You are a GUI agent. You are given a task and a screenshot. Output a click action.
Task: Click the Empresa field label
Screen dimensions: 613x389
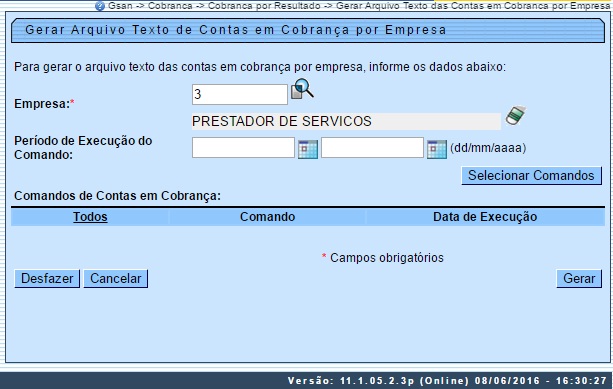coord(44,104)
